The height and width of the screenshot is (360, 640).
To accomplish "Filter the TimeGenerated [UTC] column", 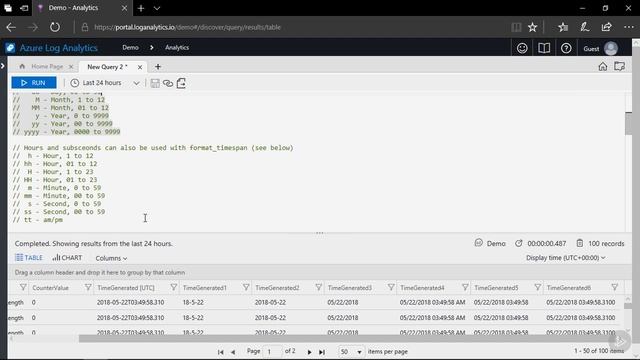I will [x=173, y=287].
